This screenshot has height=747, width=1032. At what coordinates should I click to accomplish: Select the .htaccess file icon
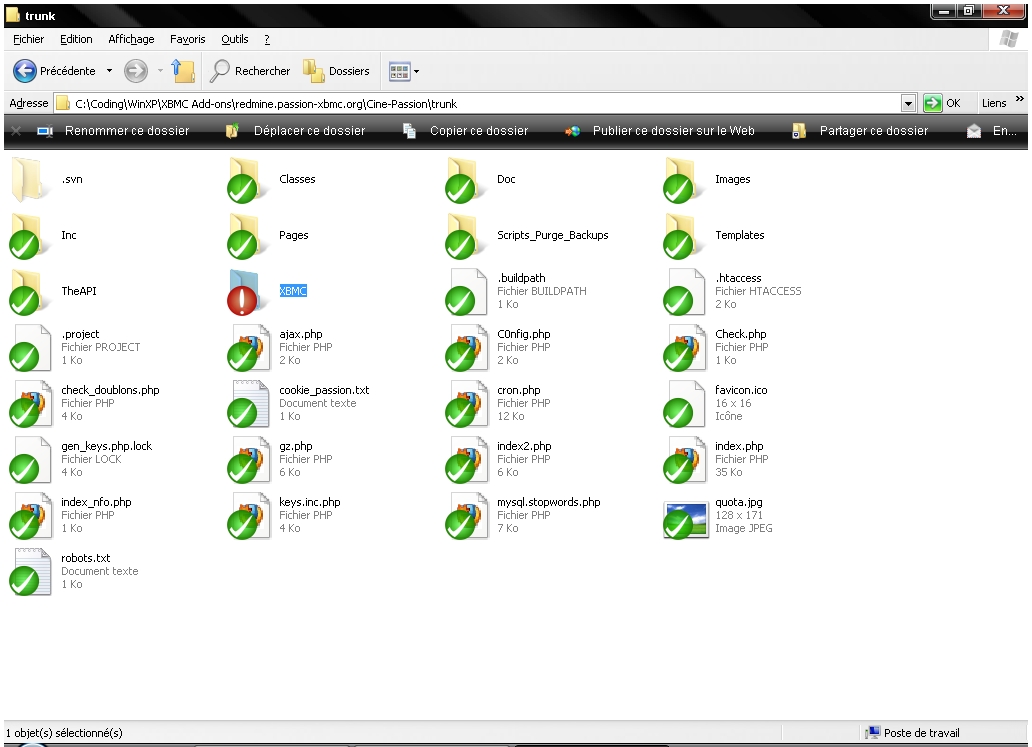(684, 291)
